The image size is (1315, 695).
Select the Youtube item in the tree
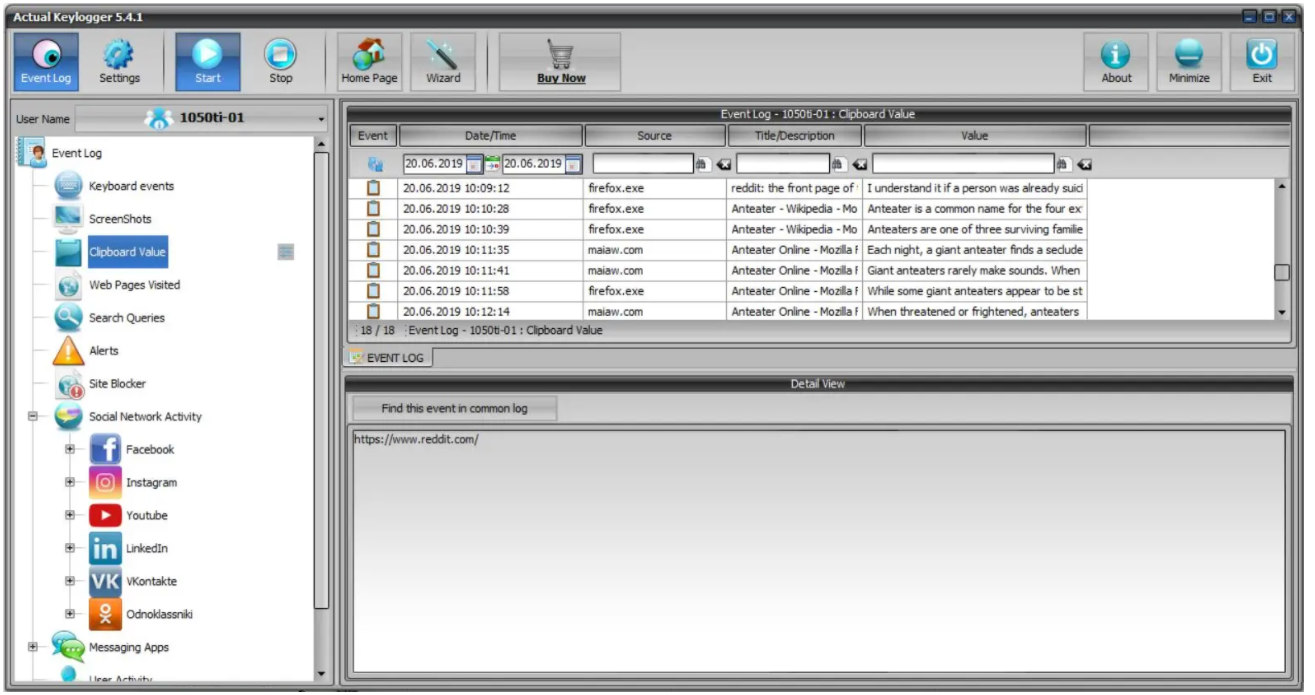click(146, 516)
